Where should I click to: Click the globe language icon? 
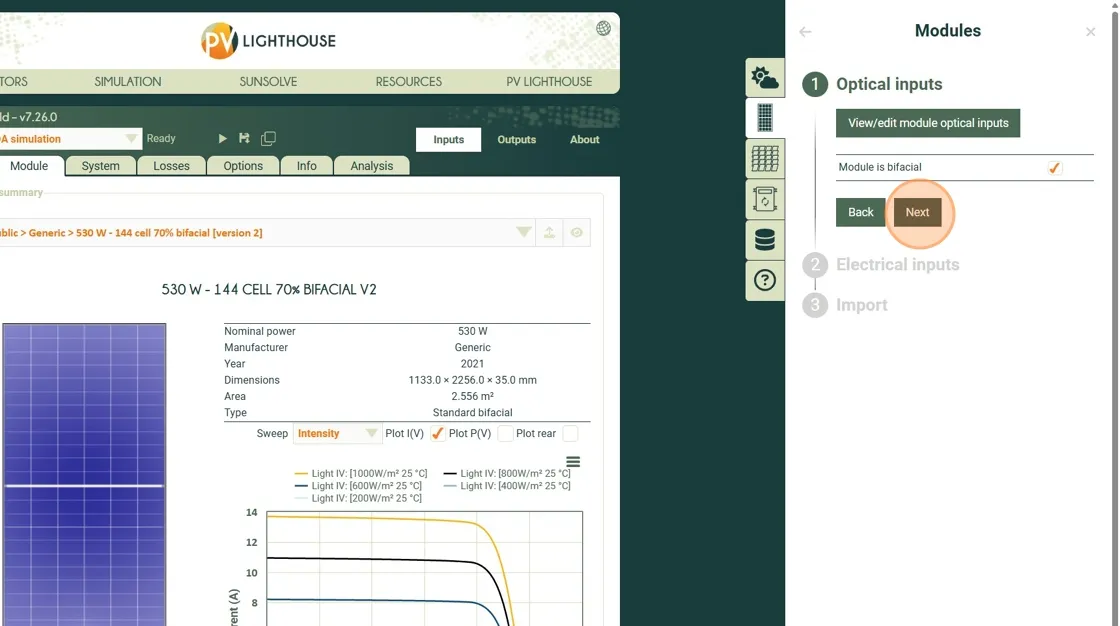point(603,28)
